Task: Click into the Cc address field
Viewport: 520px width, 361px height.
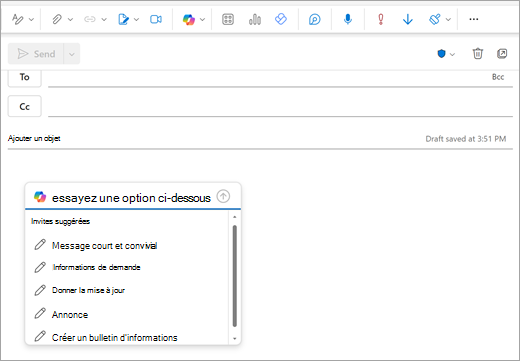Action: click(280, 107)
